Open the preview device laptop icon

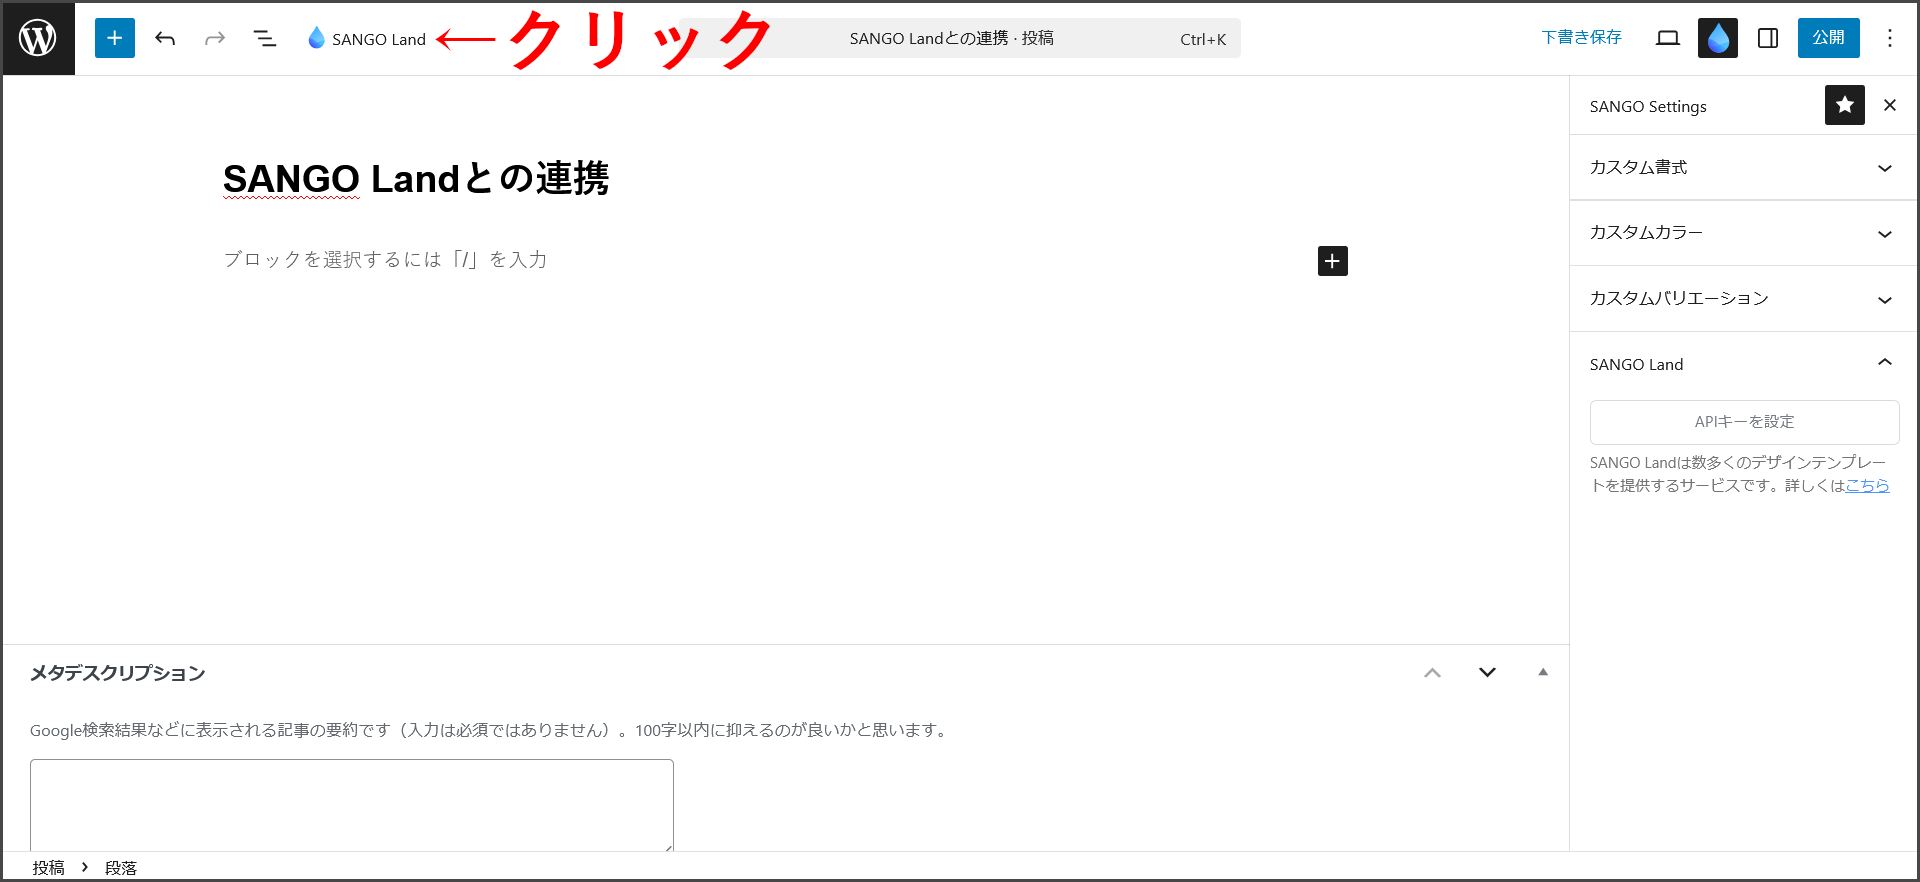click(1668, 38)
